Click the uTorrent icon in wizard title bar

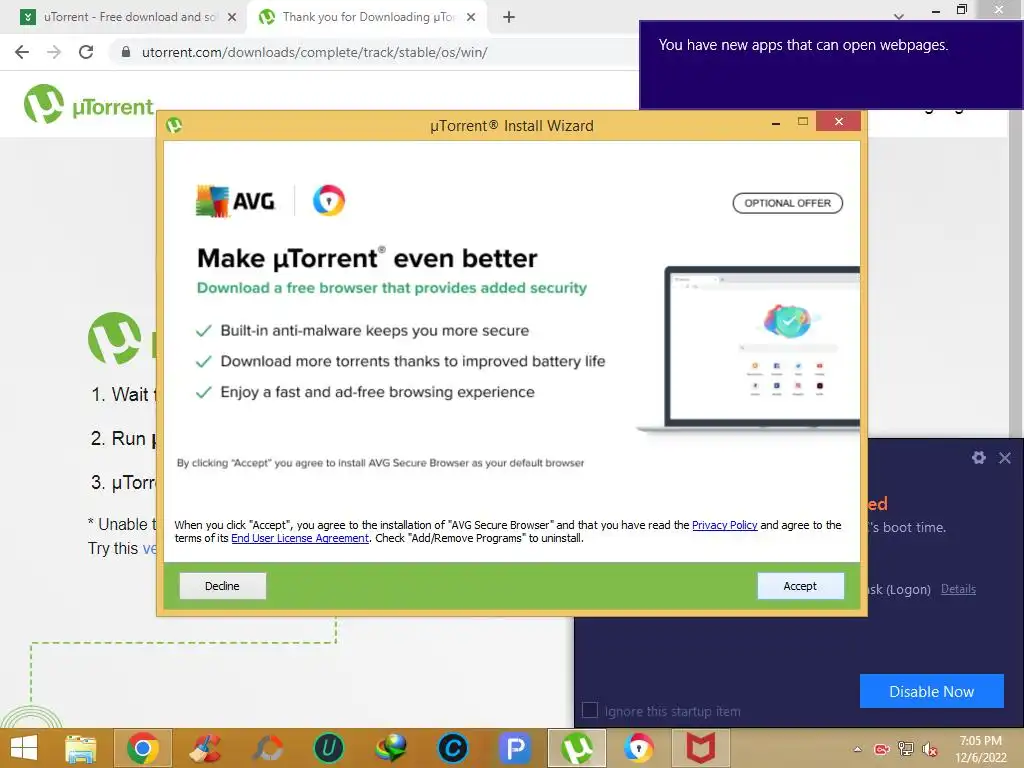(x=174, y=125)
